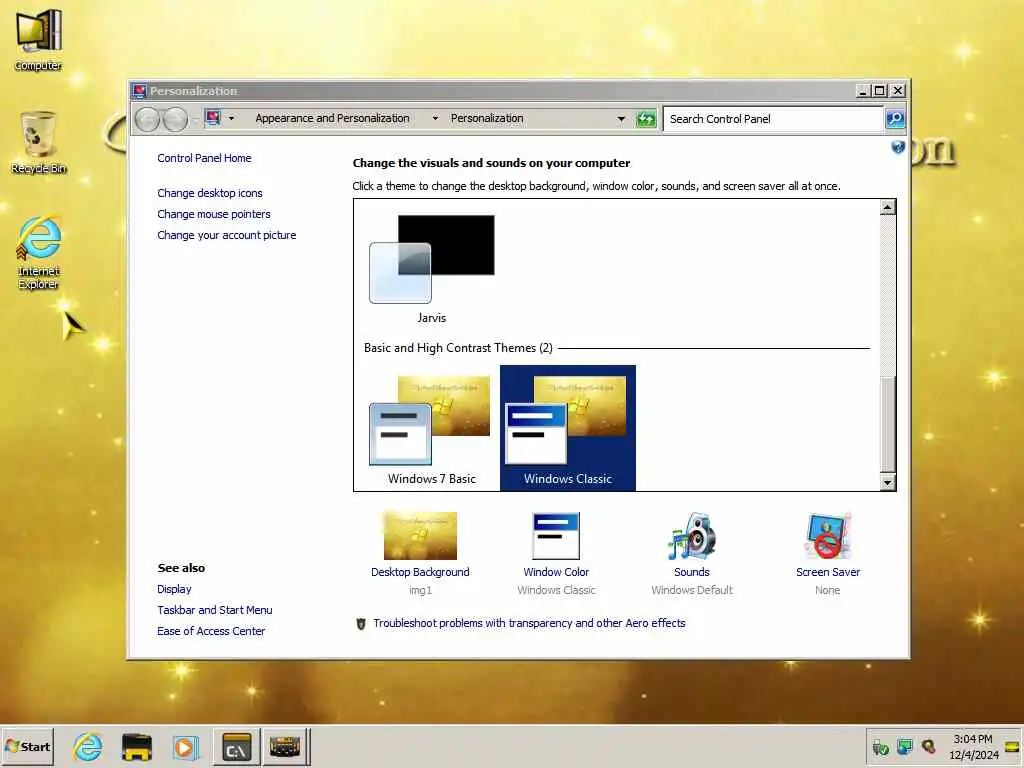Image resolution: width=1024 pixels, height=768 pixels.
Task: Click the Desktop Background text link
Action: pos(420,572)
